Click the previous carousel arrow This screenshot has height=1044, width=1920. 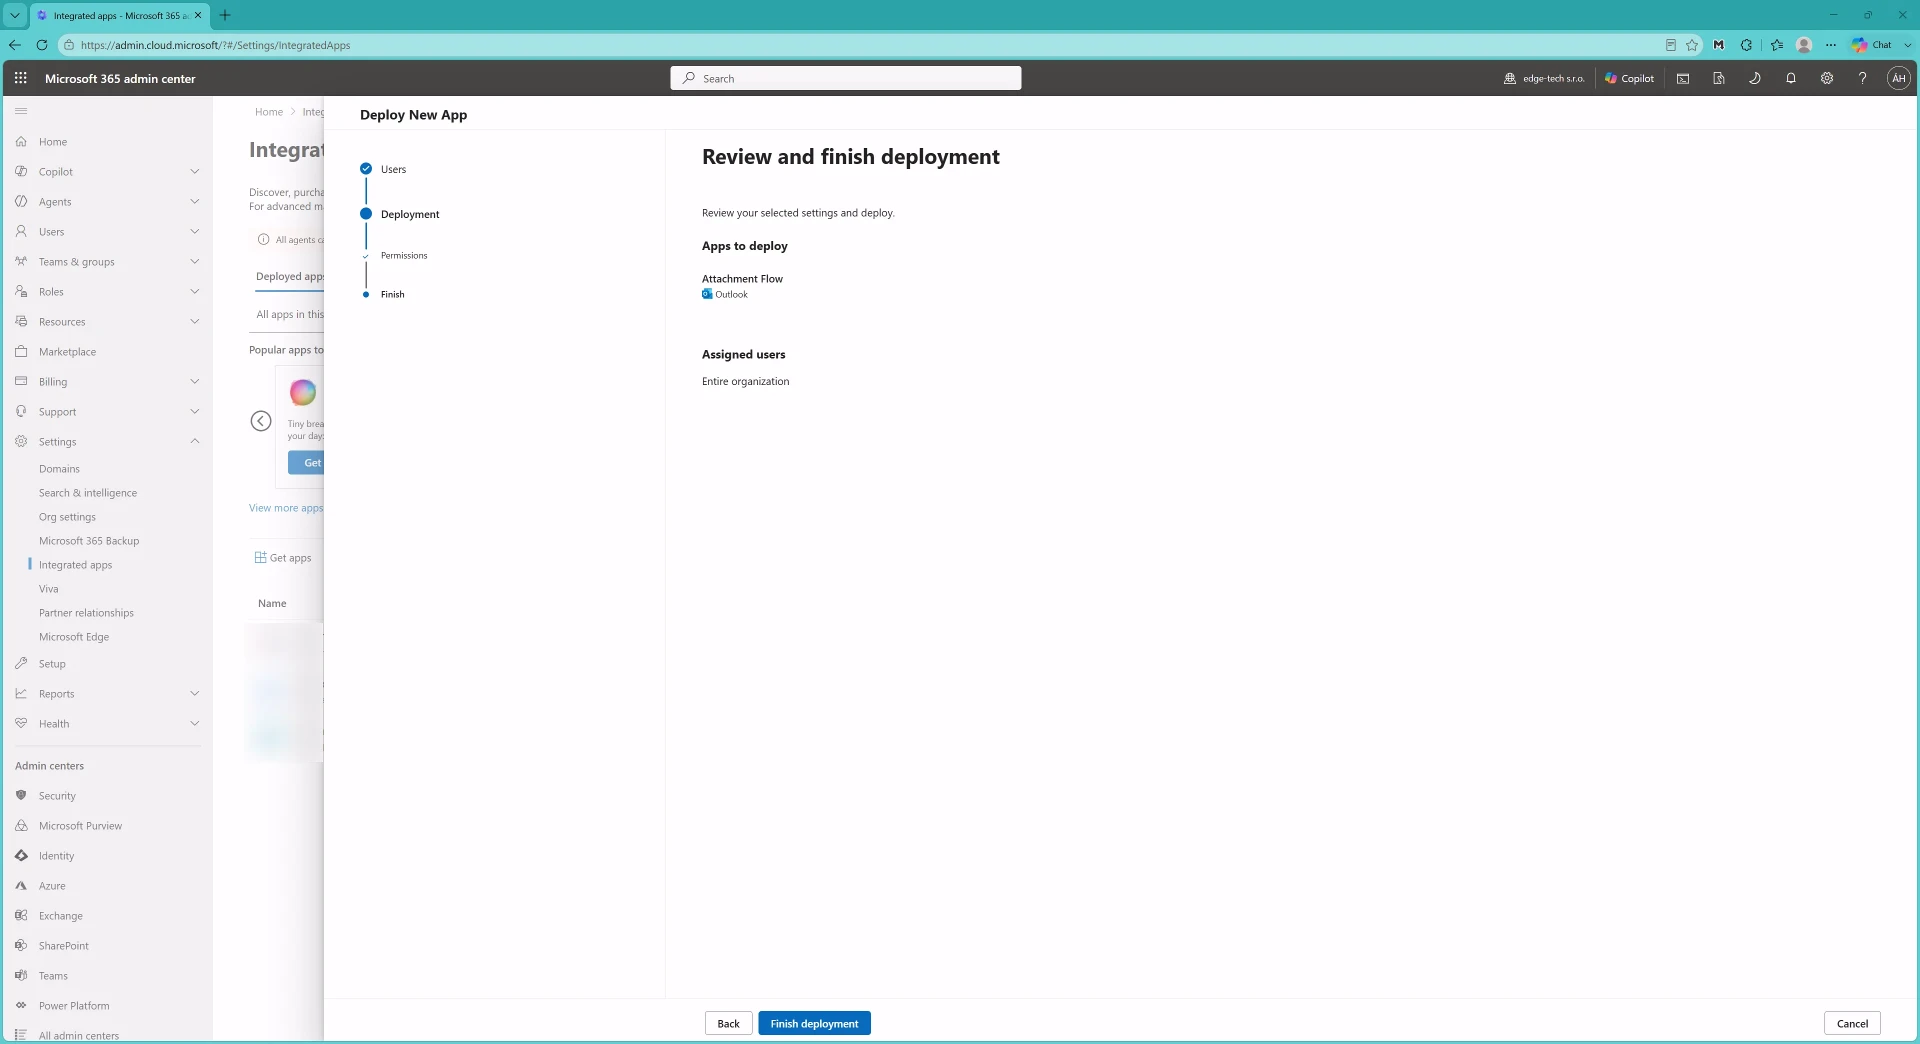pyautogui.click(x=261, y=421)
